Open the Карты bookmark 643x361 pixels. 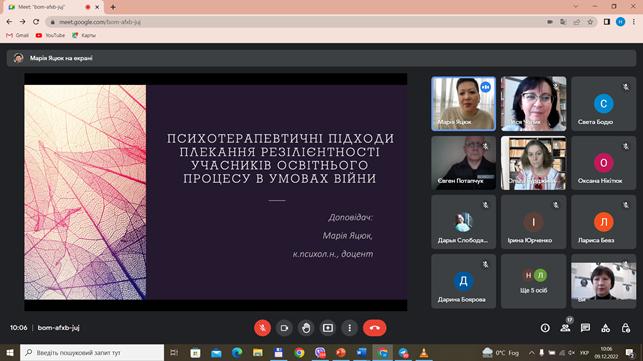coord(84,35)
